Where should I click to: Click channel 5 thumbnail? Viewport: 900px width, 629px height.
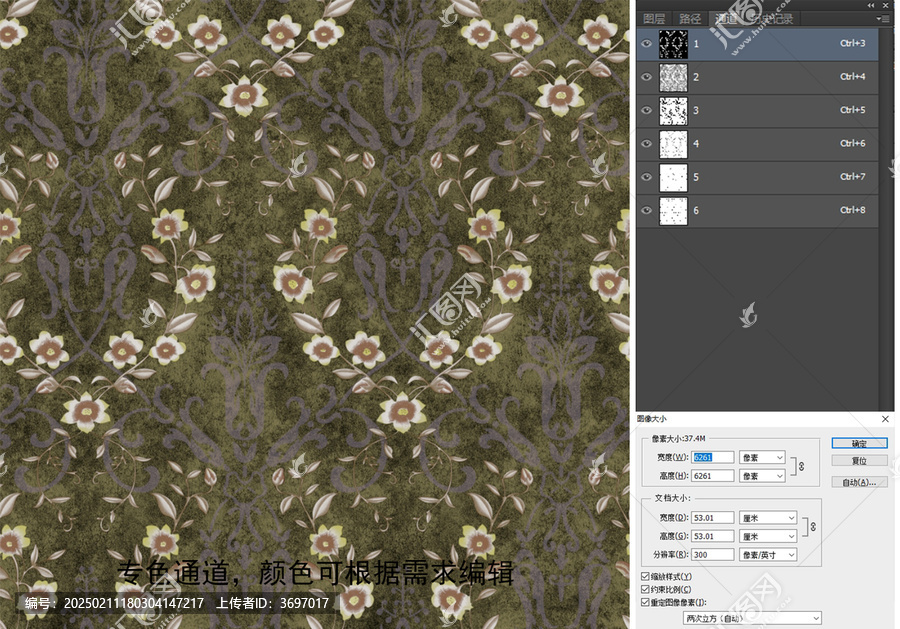tap(673, 177)
